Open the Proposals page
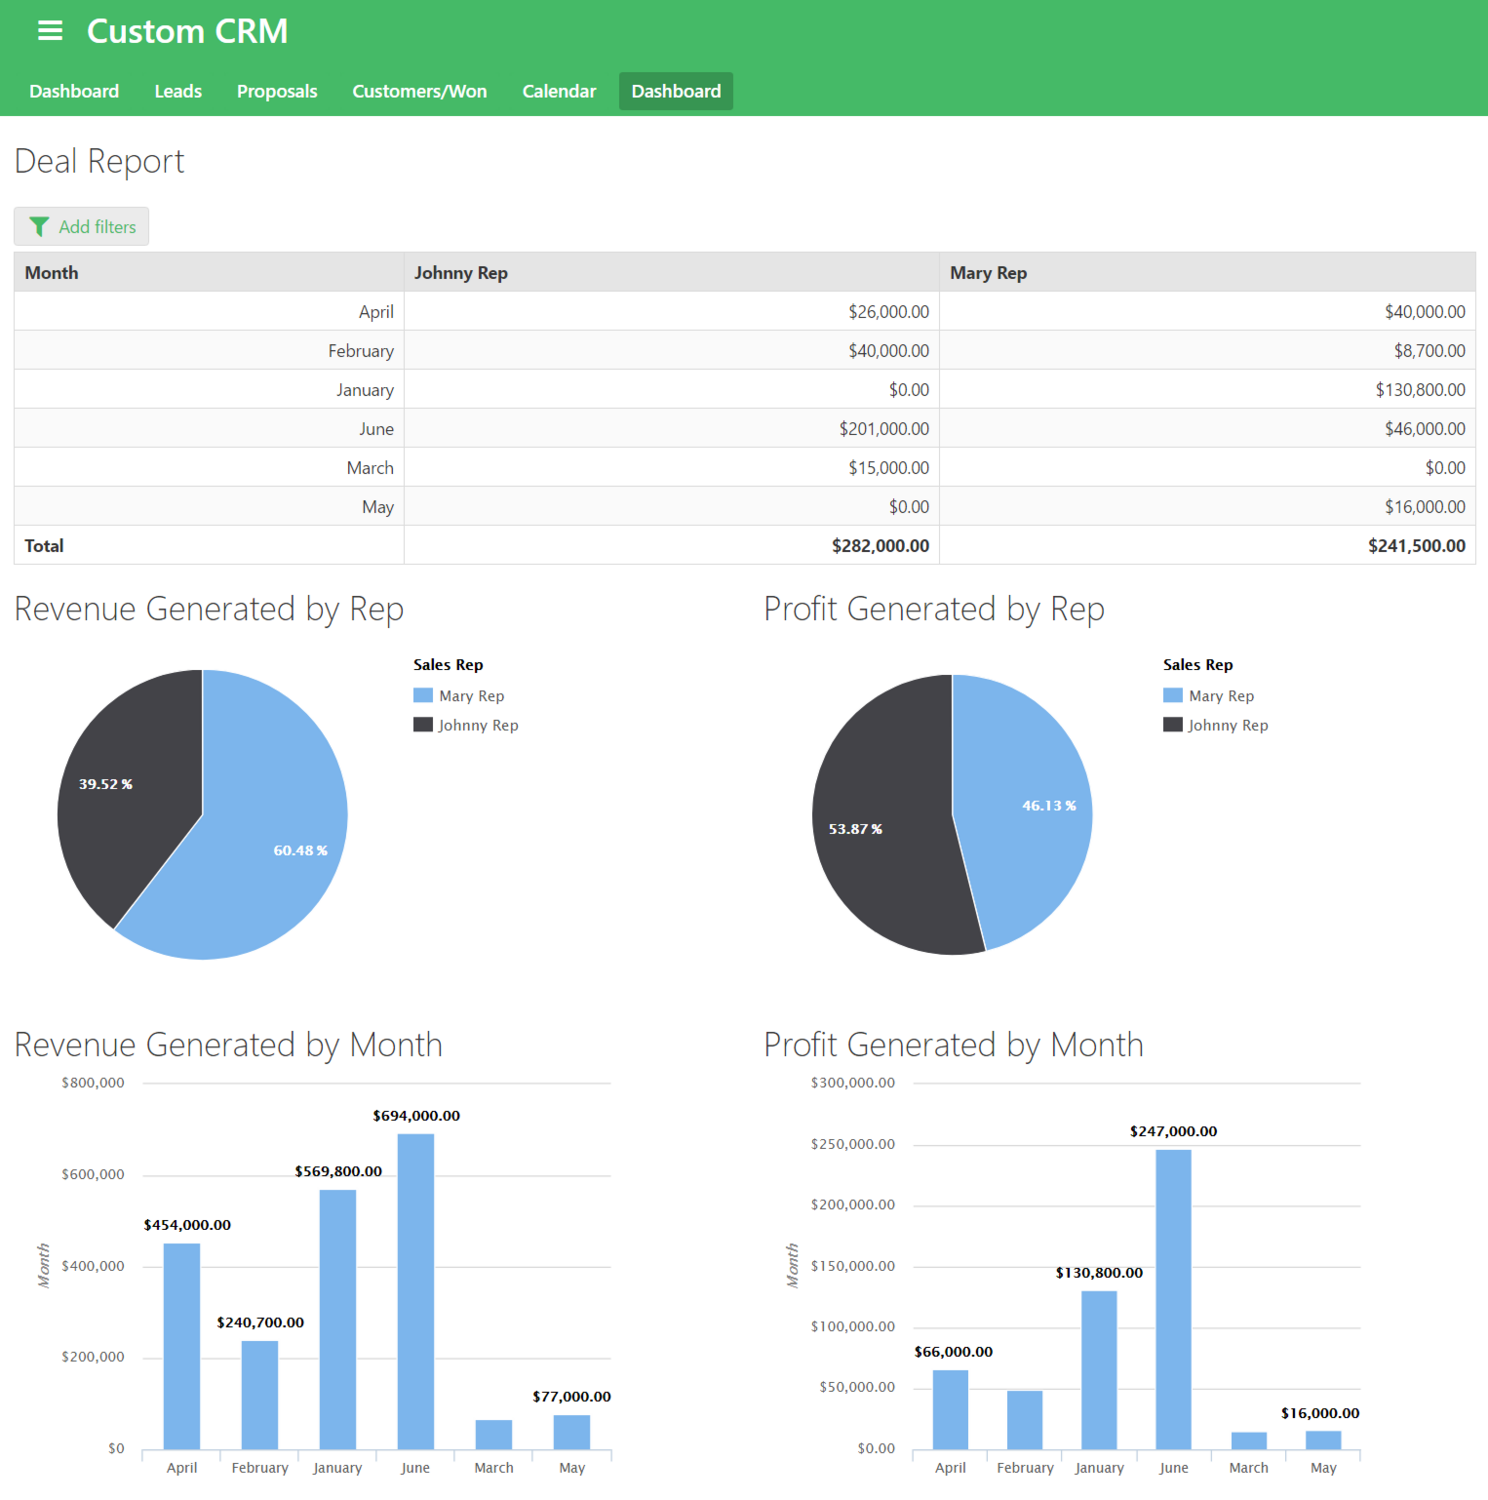Image resolution: width=1488 pixels, height=1500 pixels. [276, 91]
